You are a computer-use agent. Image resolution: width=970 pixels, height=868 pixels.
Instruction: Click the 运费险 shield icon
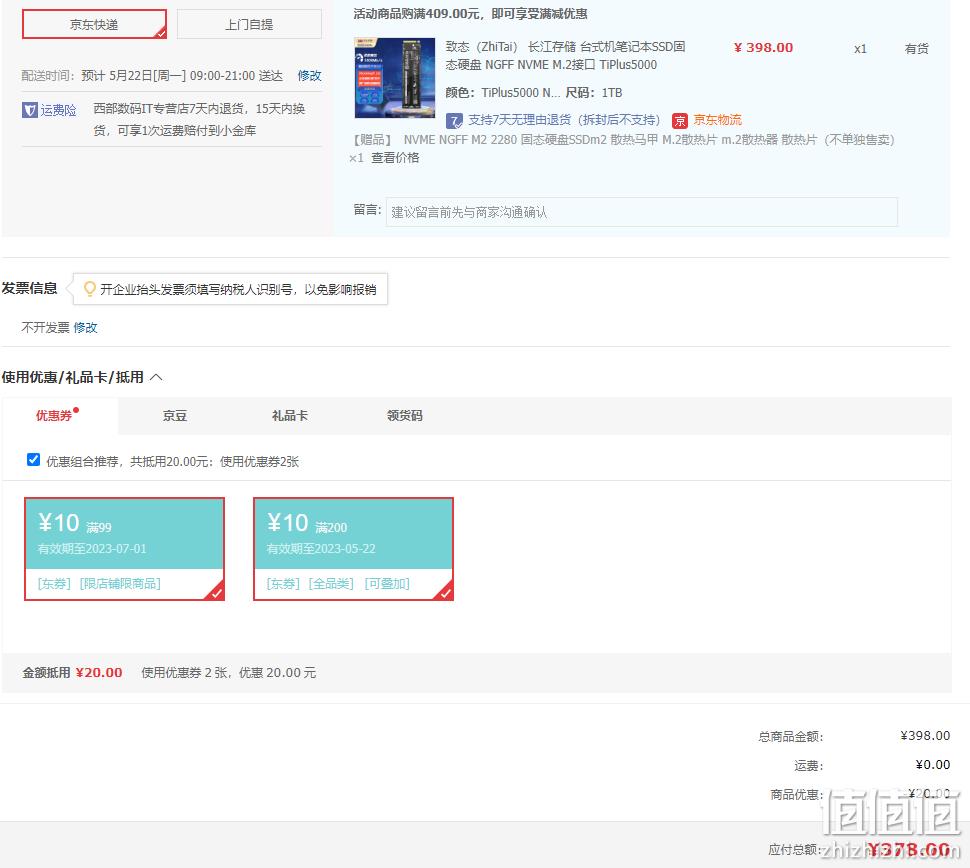pos(30,110)
